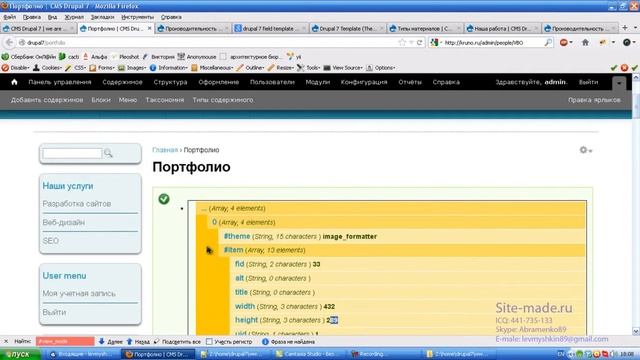This screenshot has height=360, width=640.
Task: Click the find bar text field
Action: coord(65,342)
